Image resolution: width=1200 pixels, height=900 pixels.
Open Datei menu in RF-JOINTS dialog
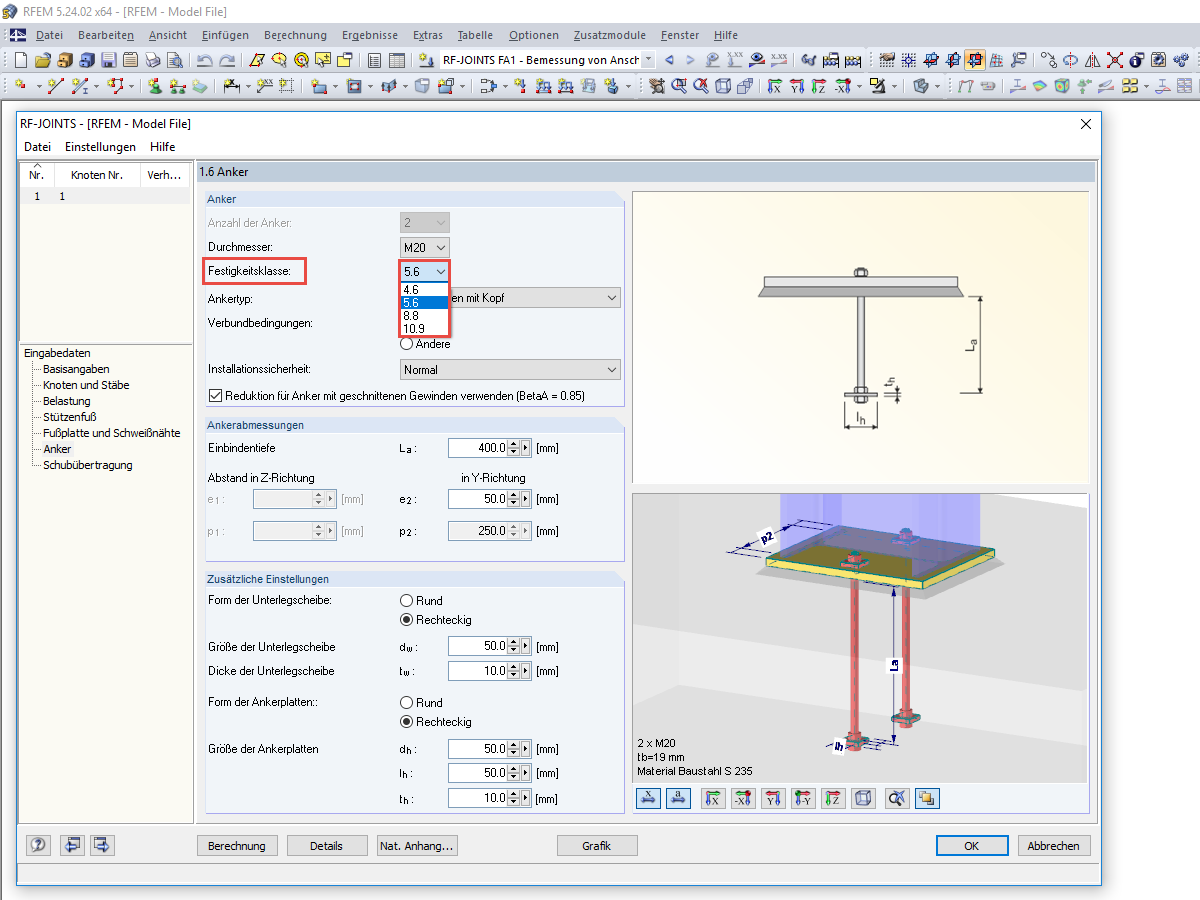click(x=37, y=147)
